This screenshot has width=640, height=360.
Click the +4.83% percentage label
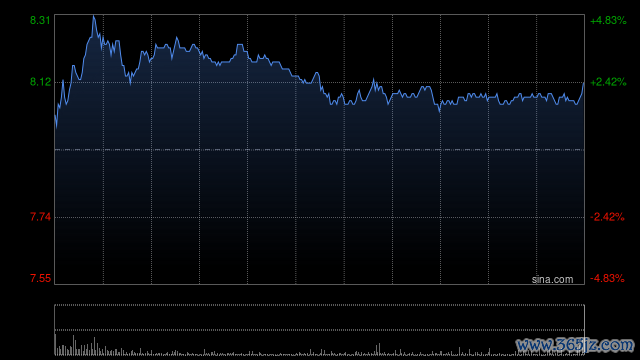coord(608,20)
